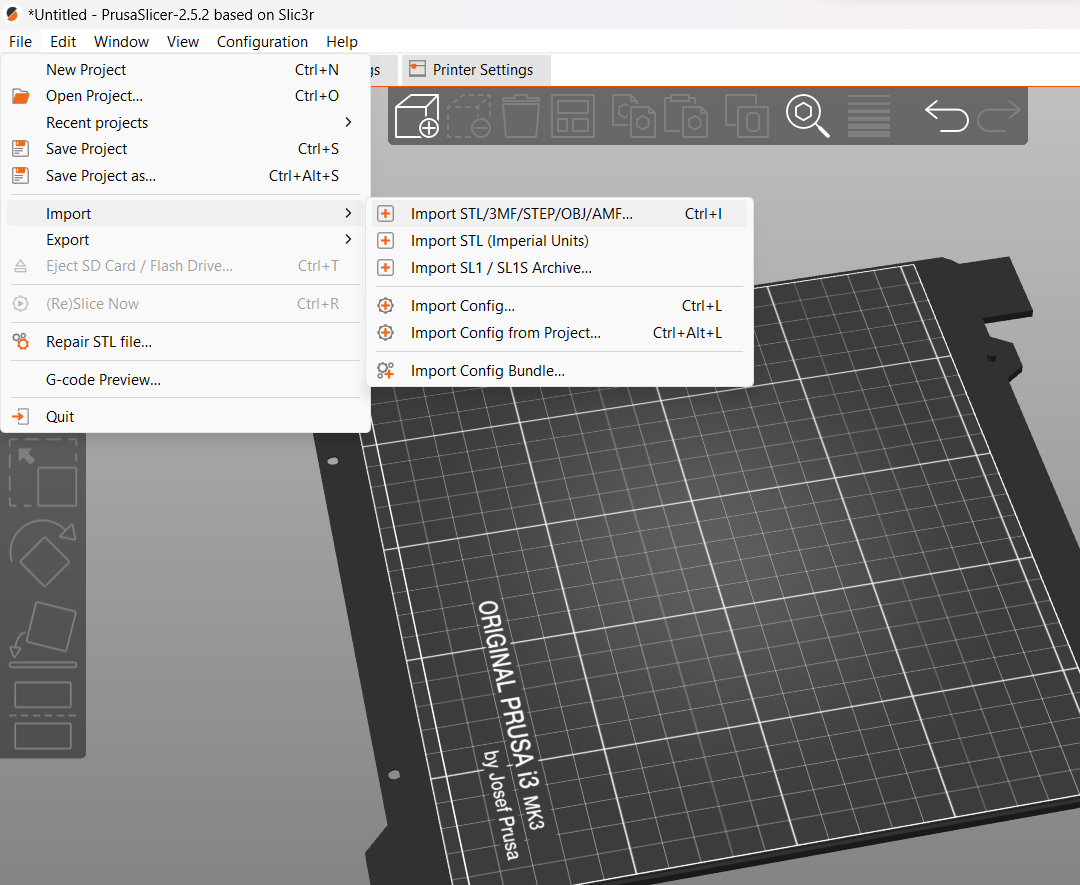Select the Arrange toolbar icon
Screen dimensions: 1080x885
click(x=572, y=116)
